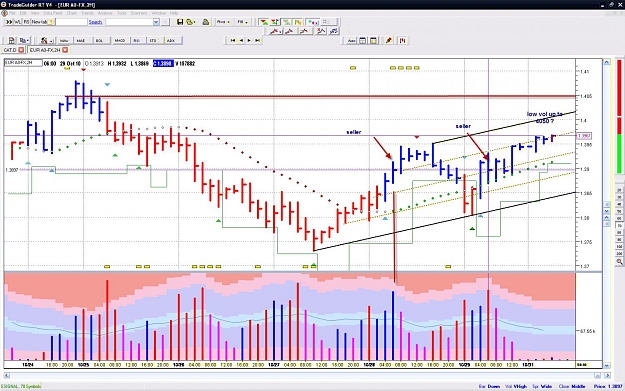Viewport: 625px width, 391px height.
Task: Click the trend line with red X icon
Action: click(x=320, y=31)
